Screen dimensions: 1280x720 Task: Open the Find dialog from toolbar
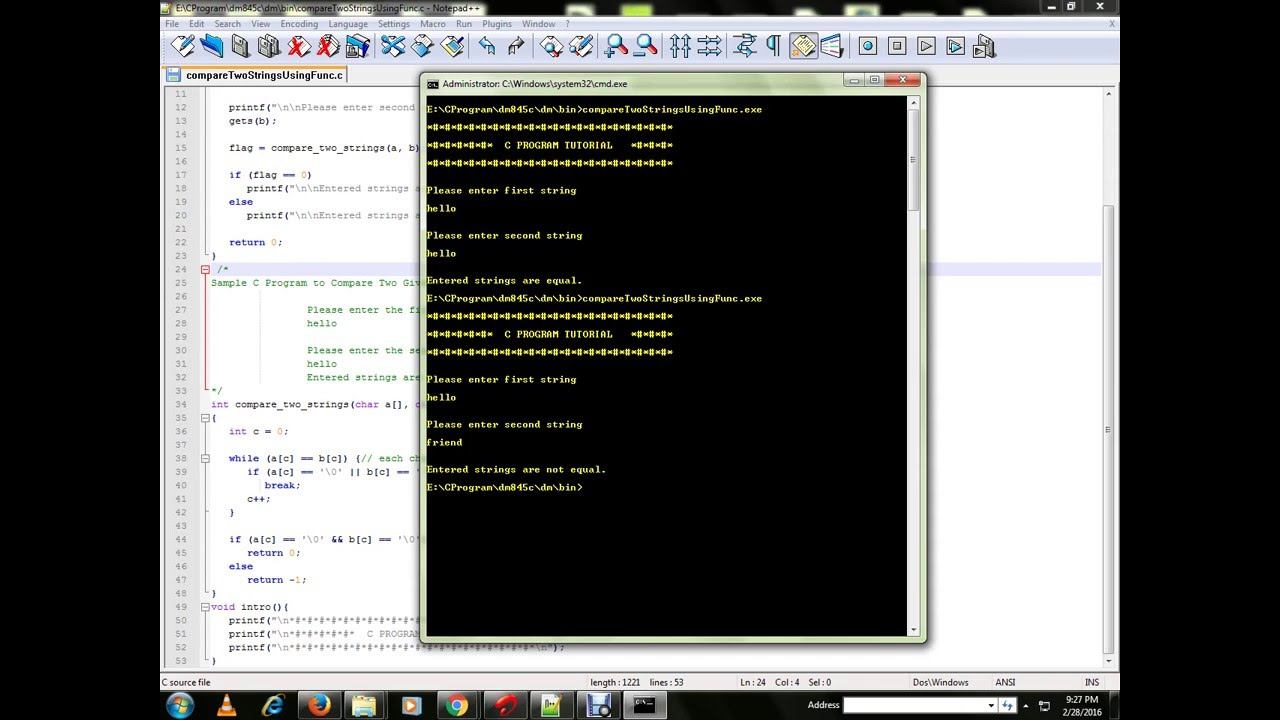click(551, 46)
